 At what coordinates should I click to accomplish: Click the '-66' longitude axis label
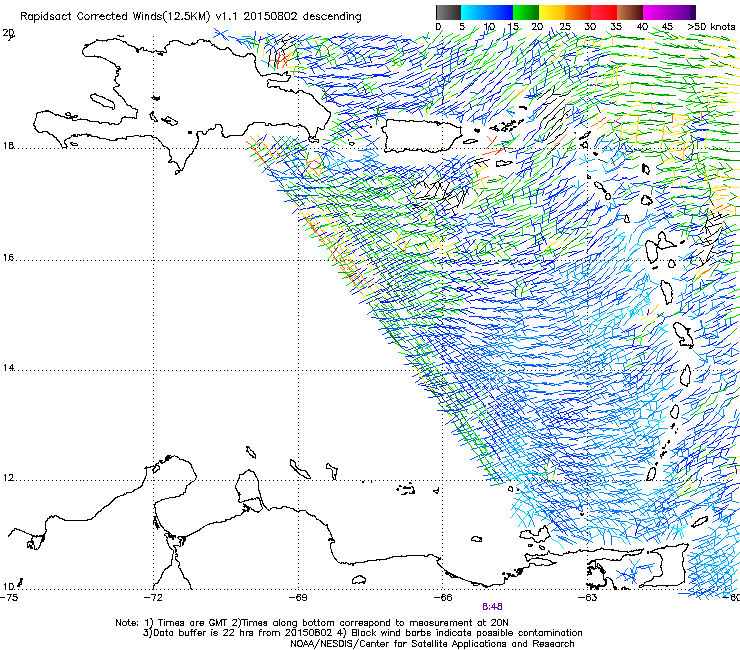(x=443, y=598)
